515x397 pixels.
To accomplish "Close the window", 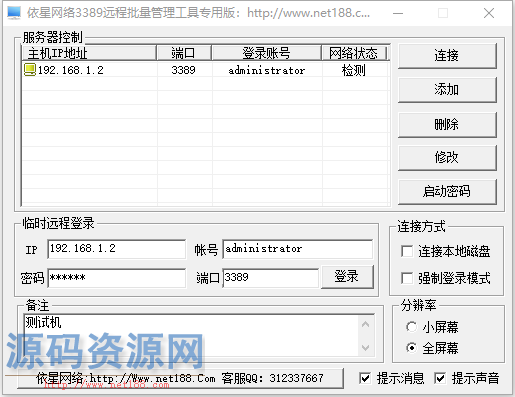I will pos(489,13).
